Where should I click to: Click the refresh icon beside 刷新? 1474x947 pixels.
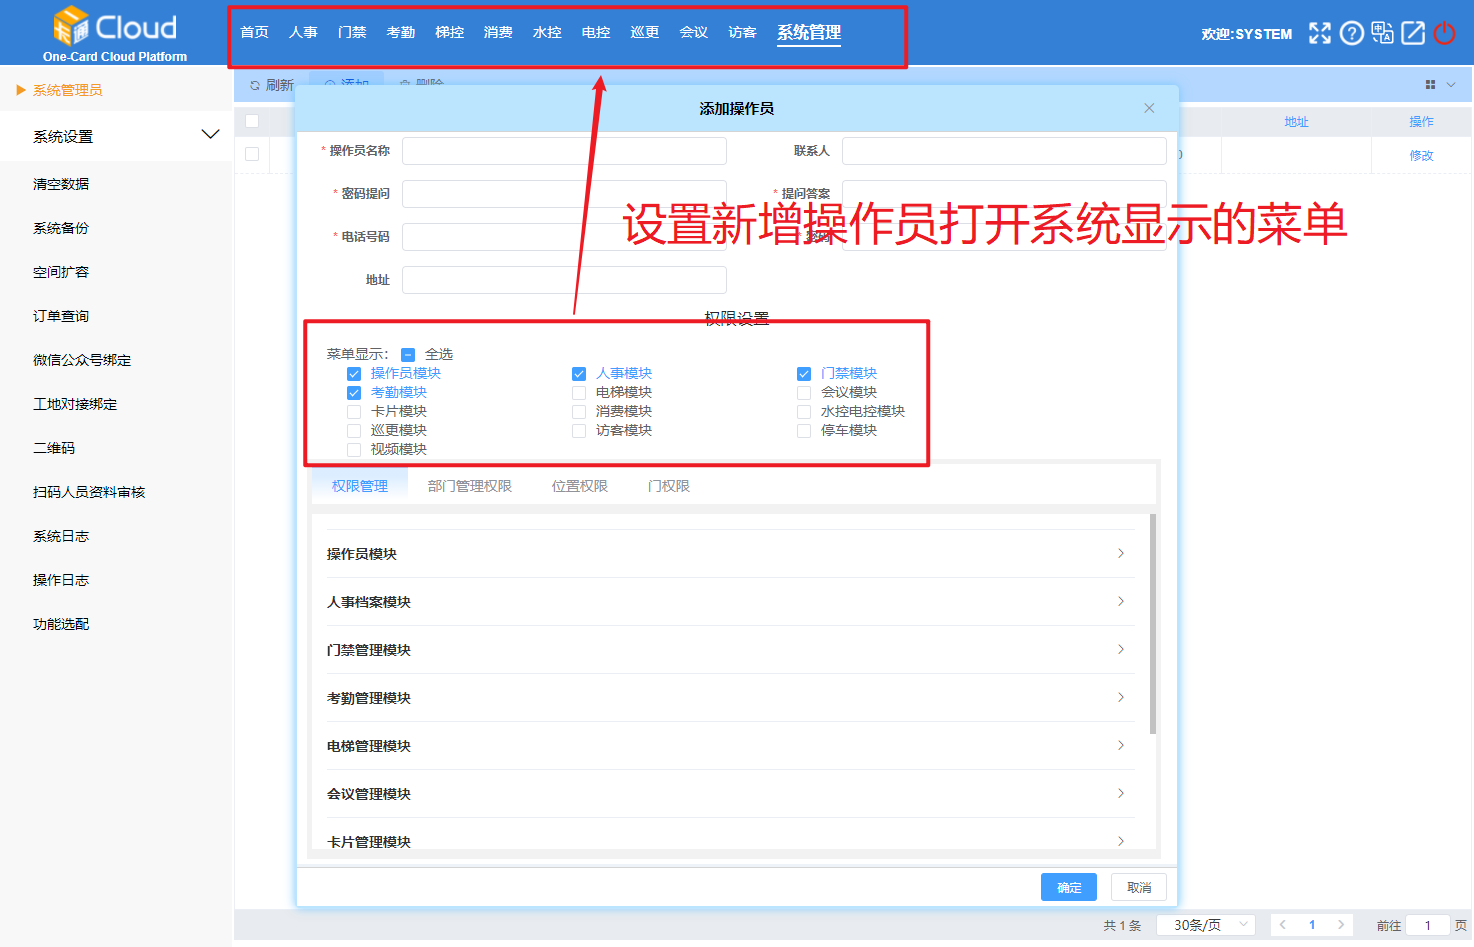click(255, 85)
